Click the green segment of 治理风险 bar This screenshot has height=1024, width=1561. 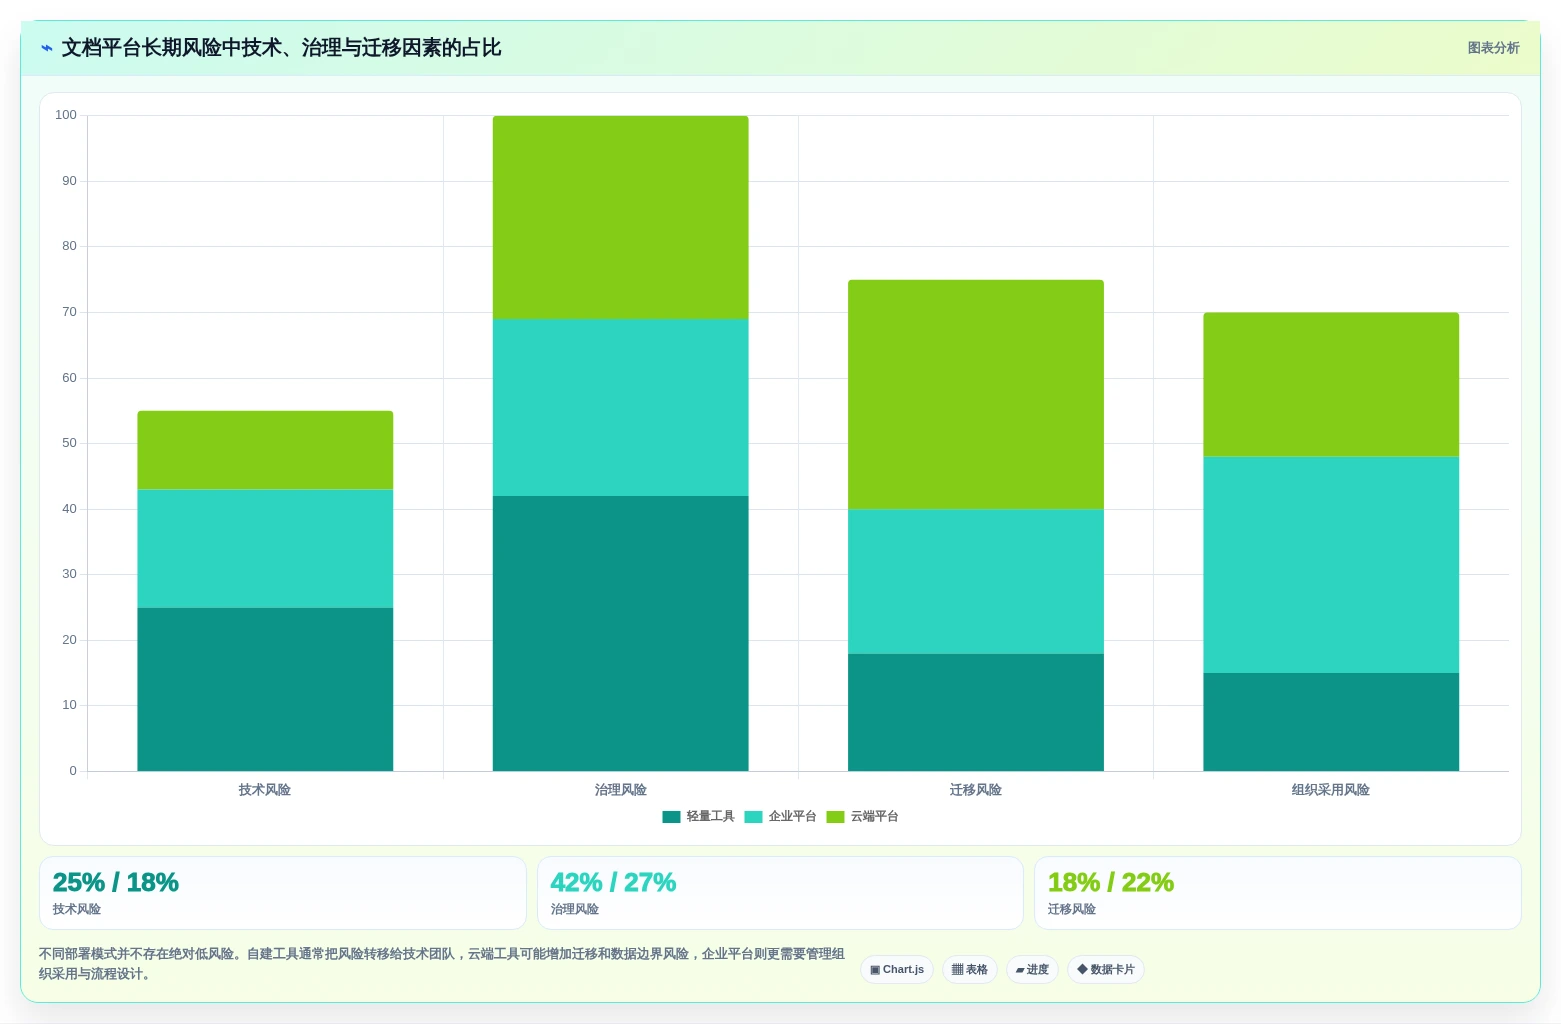620,218
